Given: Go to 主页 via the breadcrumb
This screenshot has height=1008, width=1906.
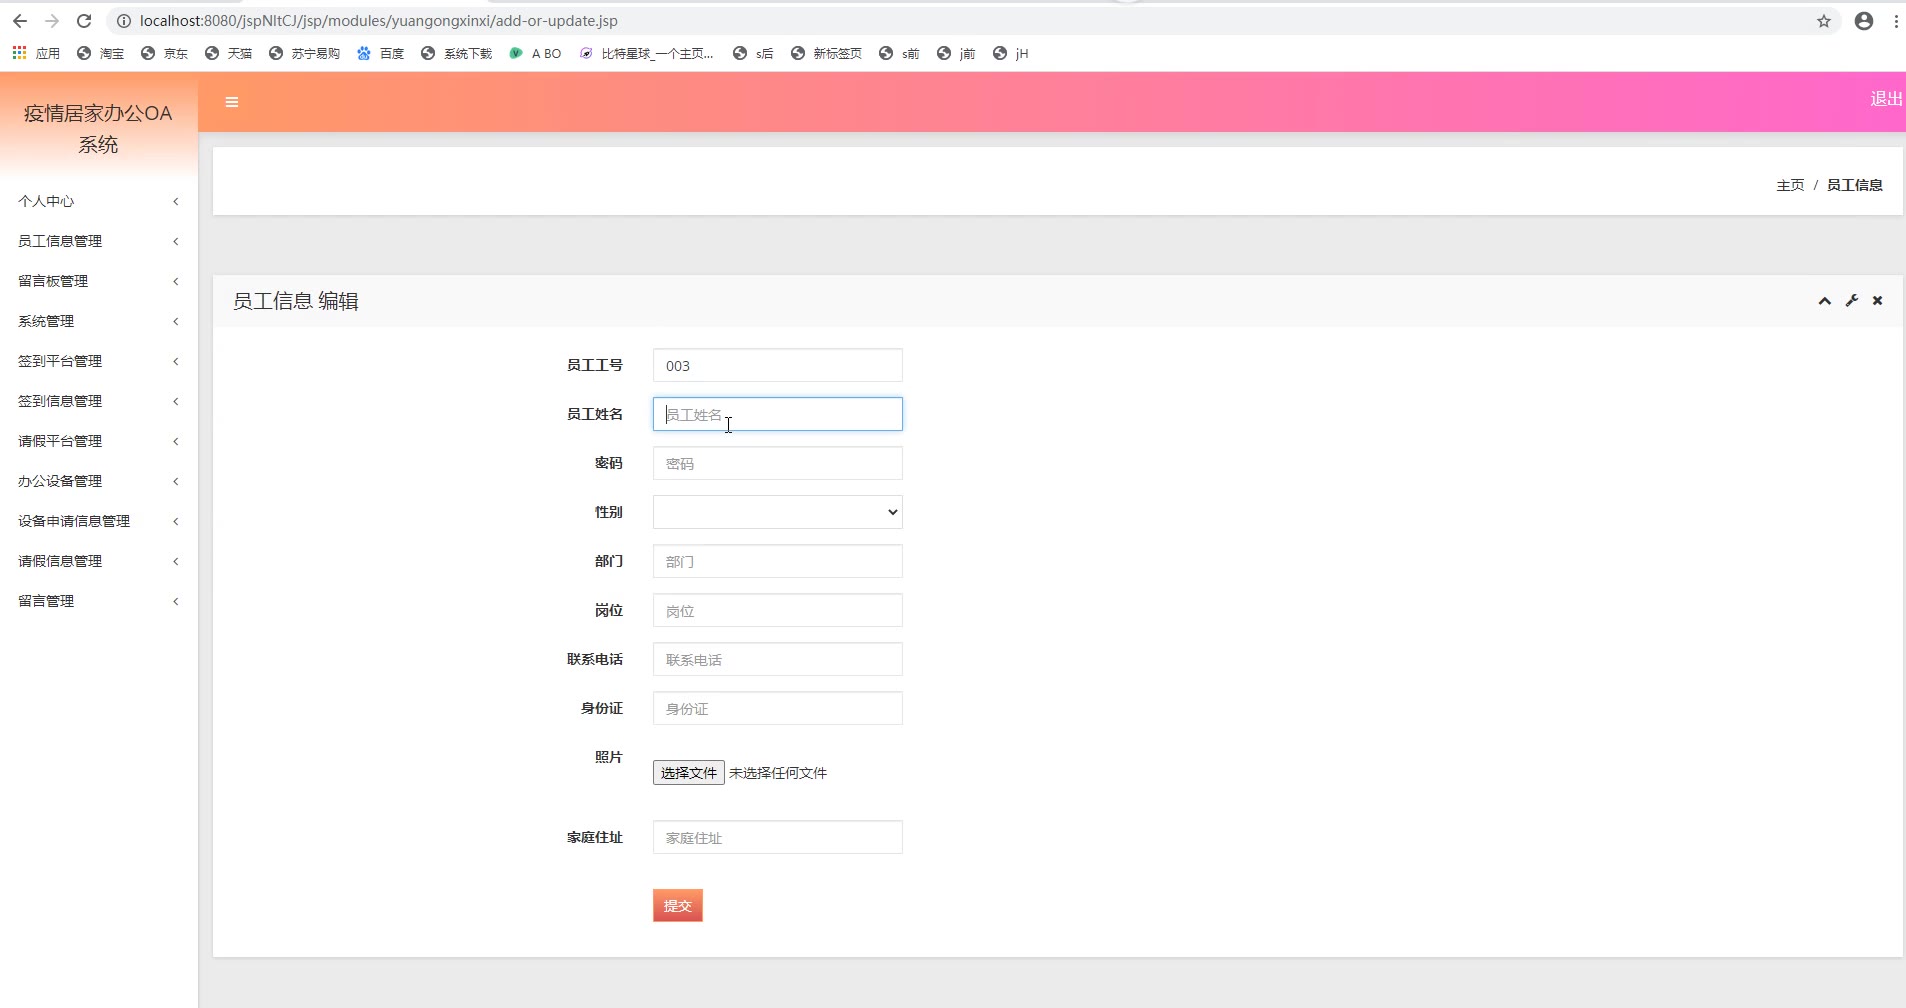Looking at the screenshot, I should pos(1790,185).
